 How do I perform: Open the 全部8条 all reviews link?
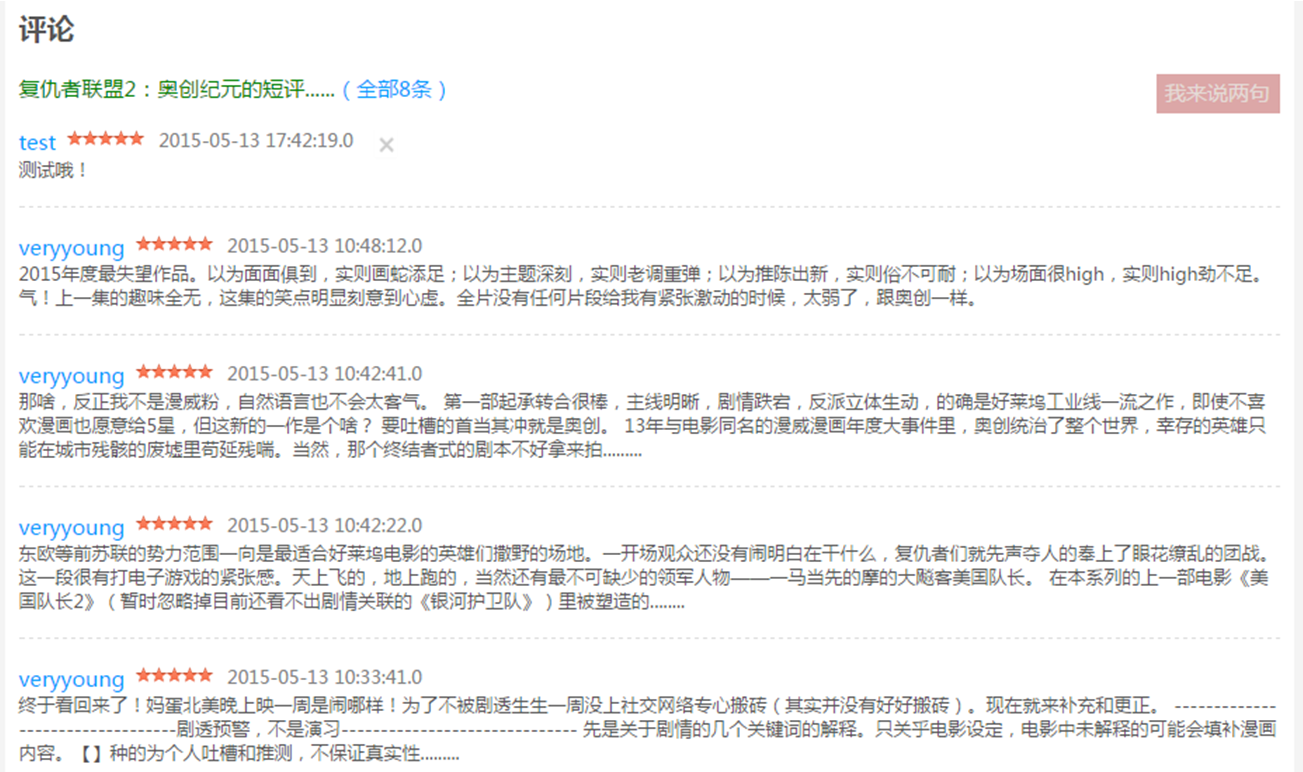pos(394,89)
